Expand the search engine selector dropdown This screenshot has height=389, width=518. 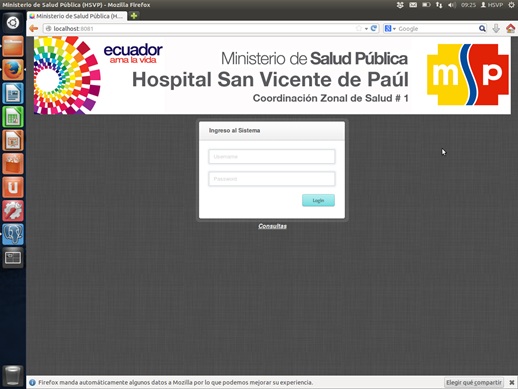(x=390, y=29)
